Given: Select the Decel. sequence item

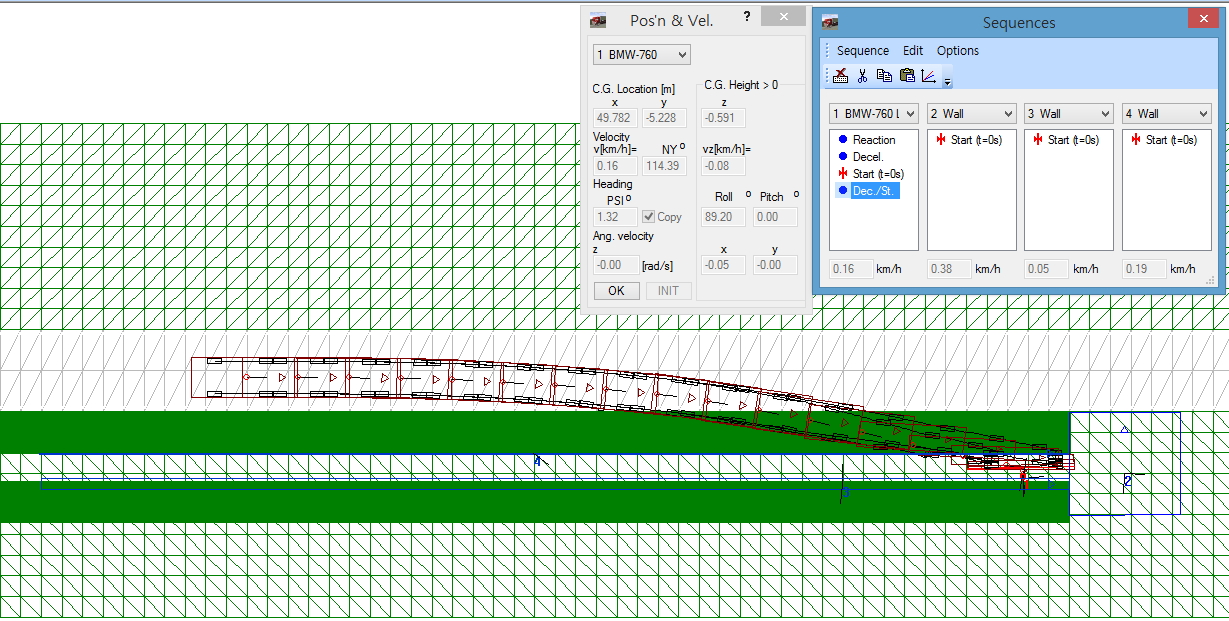Looking at the screenshot, I should 868,157.
